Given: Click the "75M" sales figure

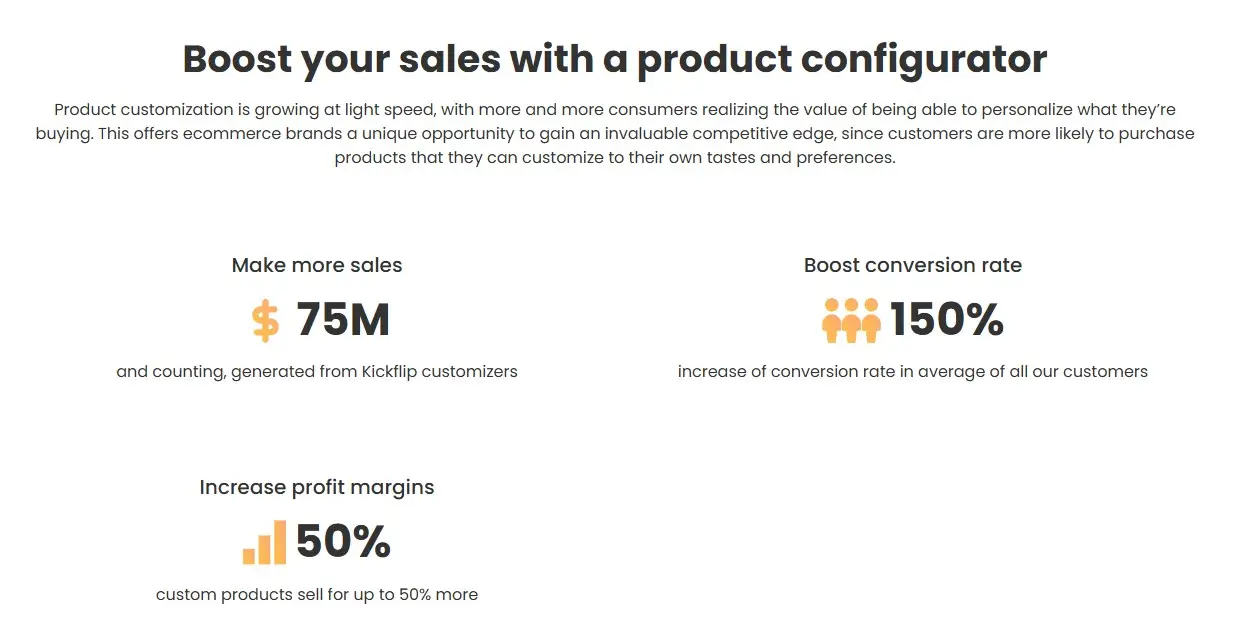Looking at the screenshot, I should click(x=343, y=320).
